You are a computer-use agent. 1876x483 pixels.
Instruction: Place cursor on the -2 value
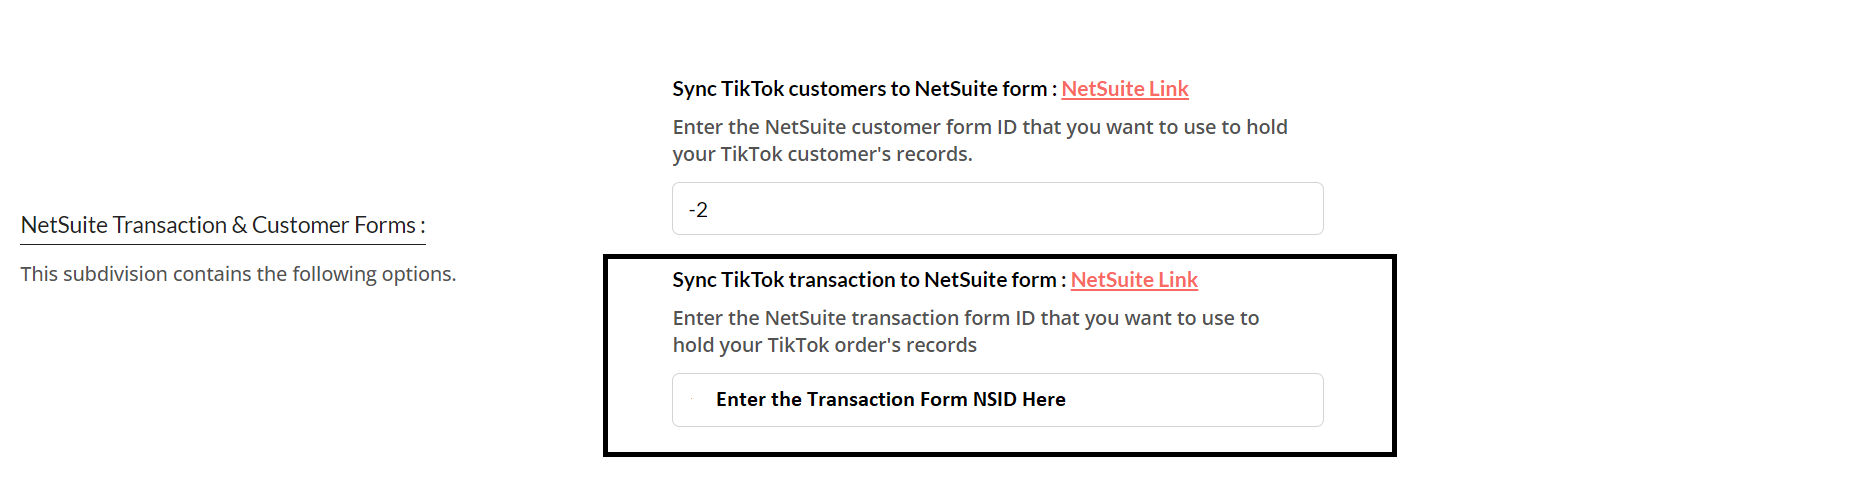[698, 210]
